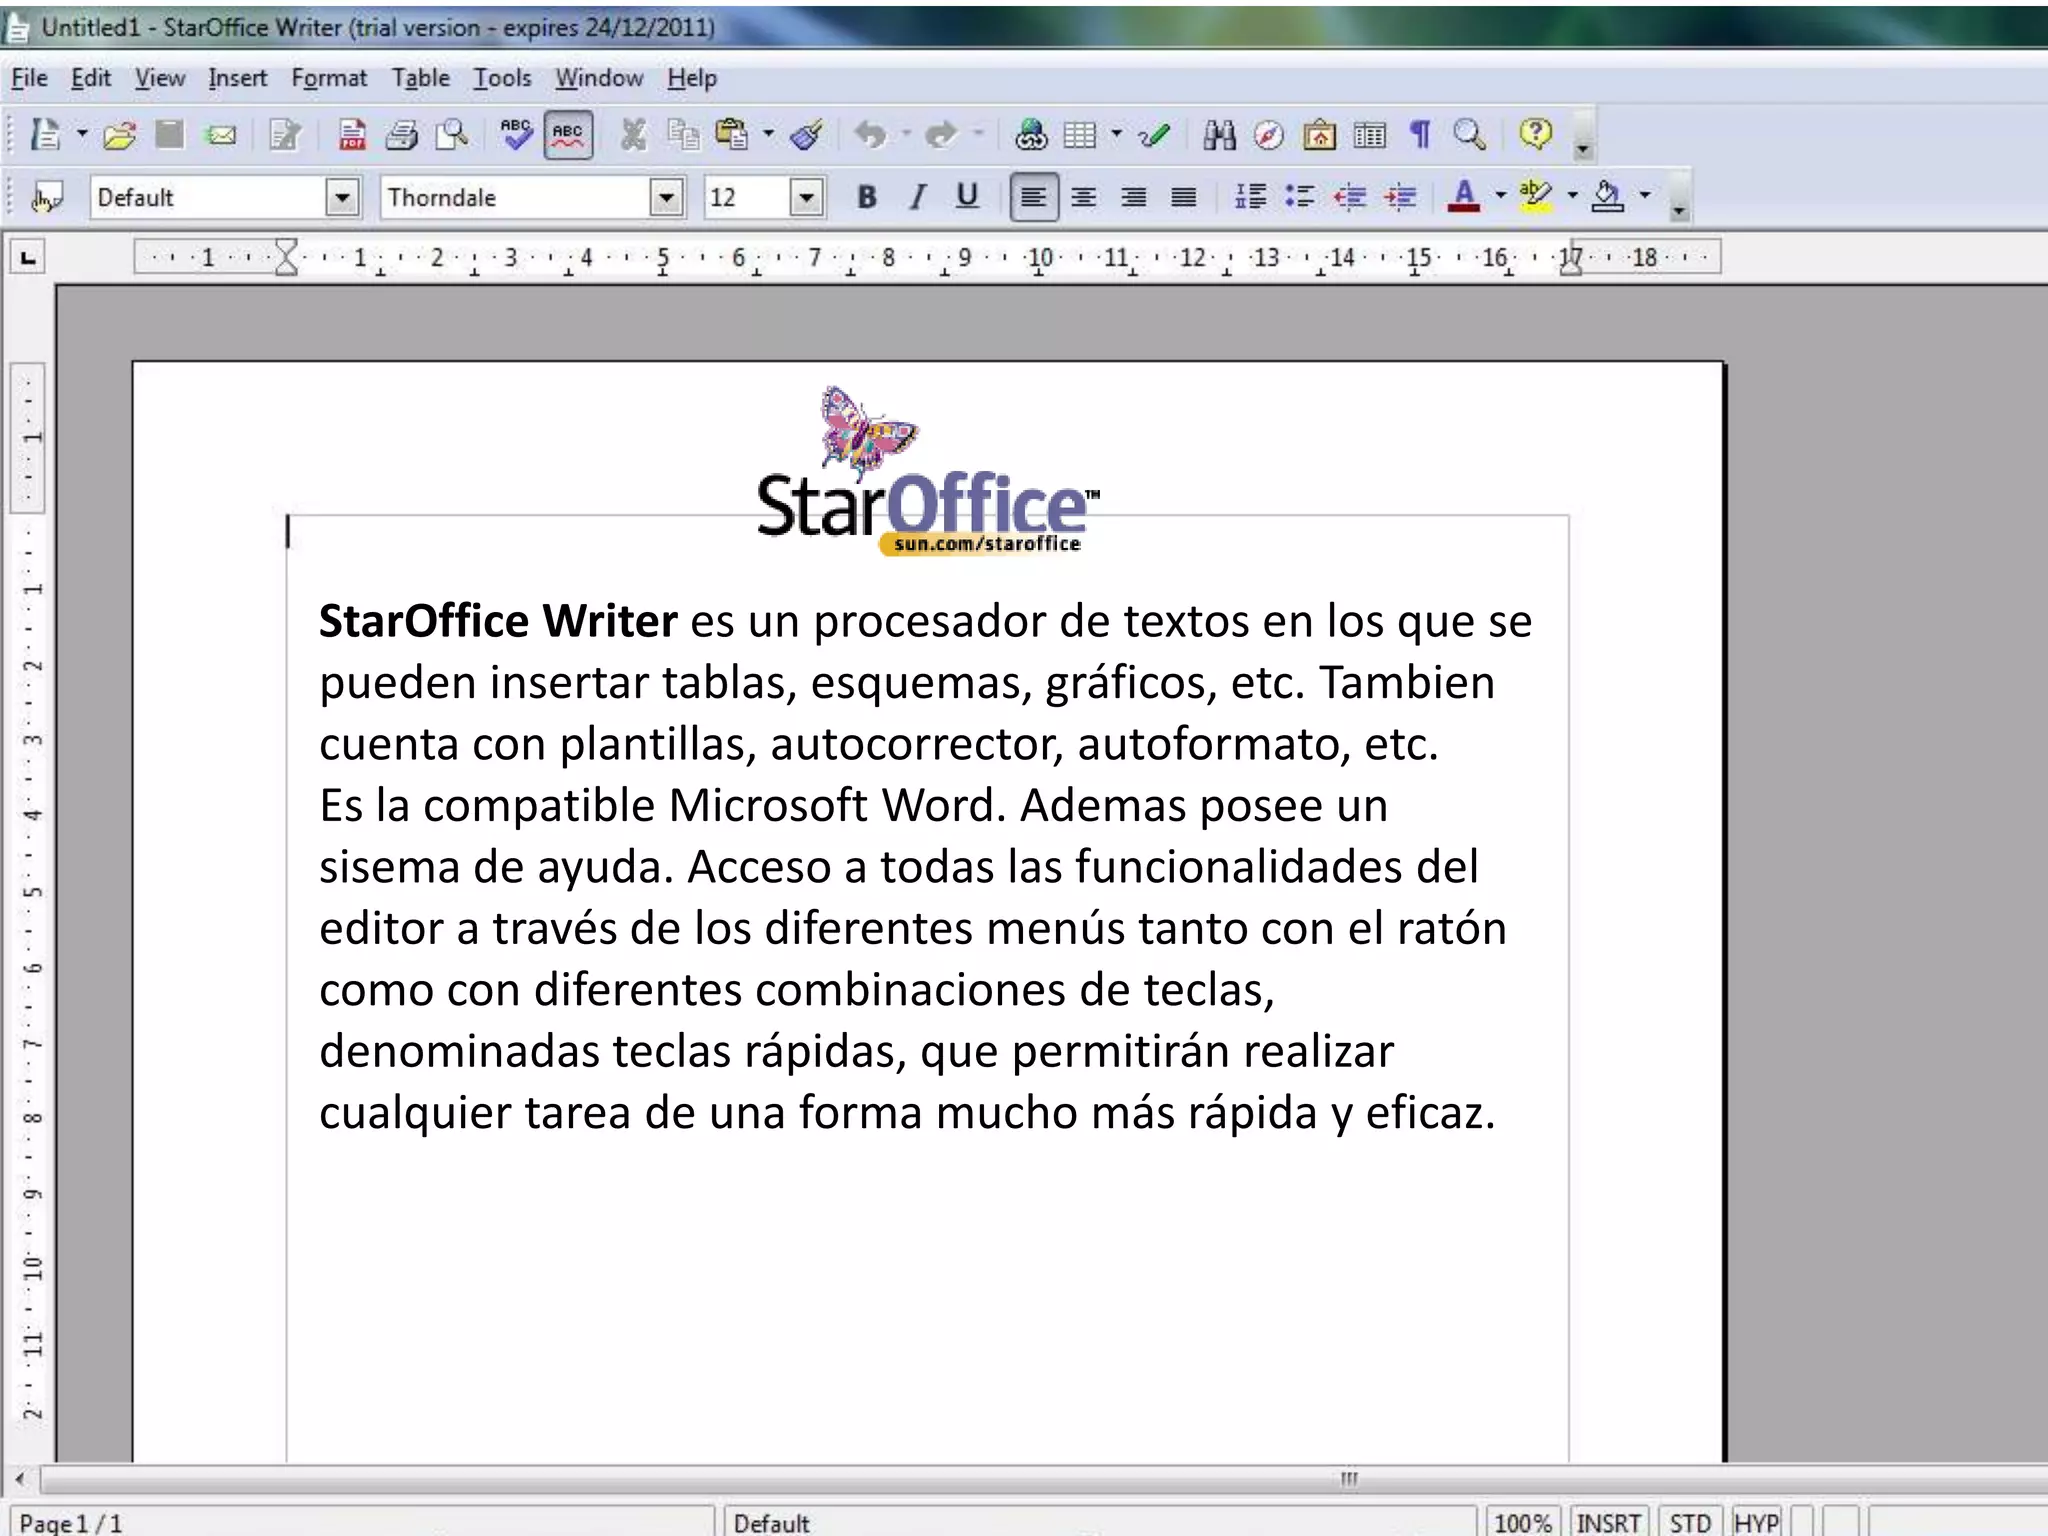Click the tab stop type selector on ruler
Viewport: 2048px width, 1536px height.
[x=28, y=258]
